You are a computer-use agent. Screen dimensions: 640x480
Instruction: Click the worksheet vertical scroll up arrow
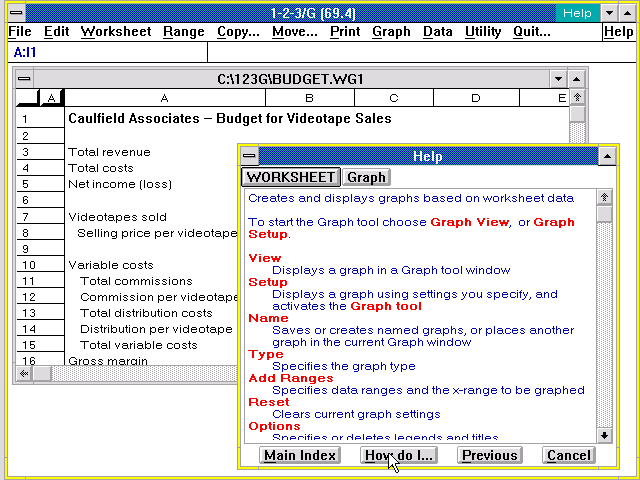tap(577, 98)
